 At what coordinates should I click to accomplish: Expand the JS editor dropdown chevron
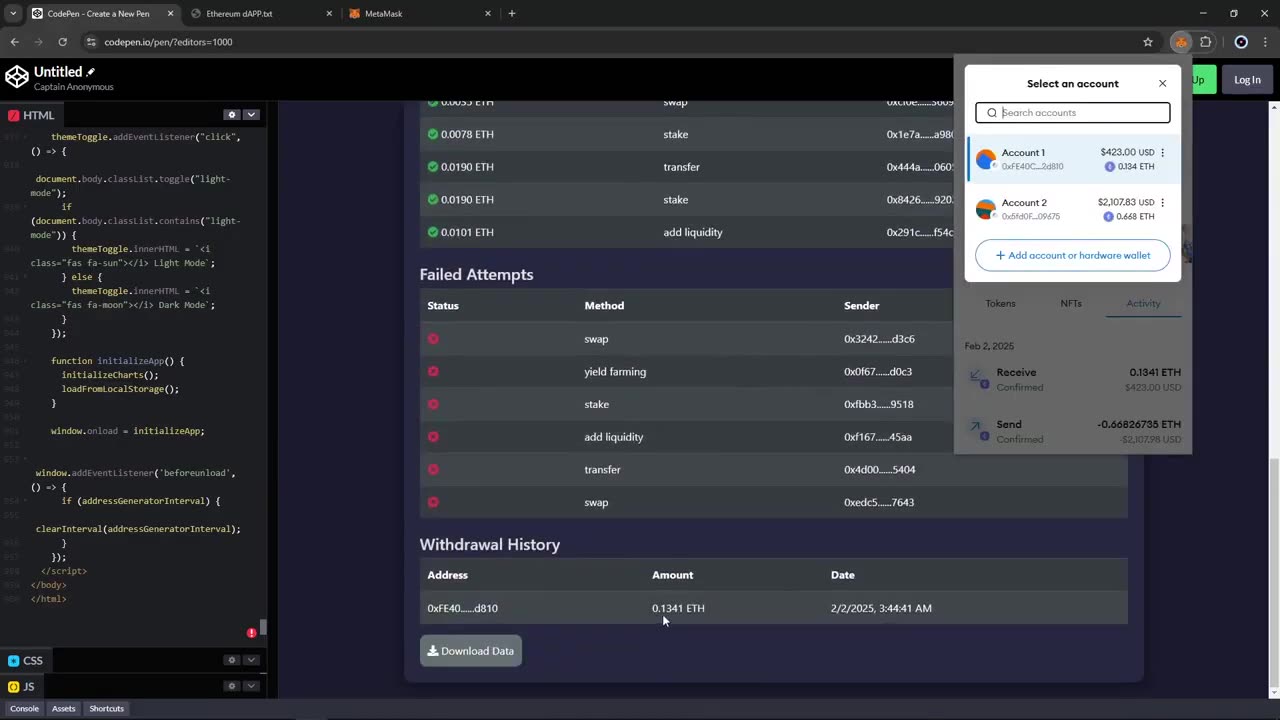[251, 686]
